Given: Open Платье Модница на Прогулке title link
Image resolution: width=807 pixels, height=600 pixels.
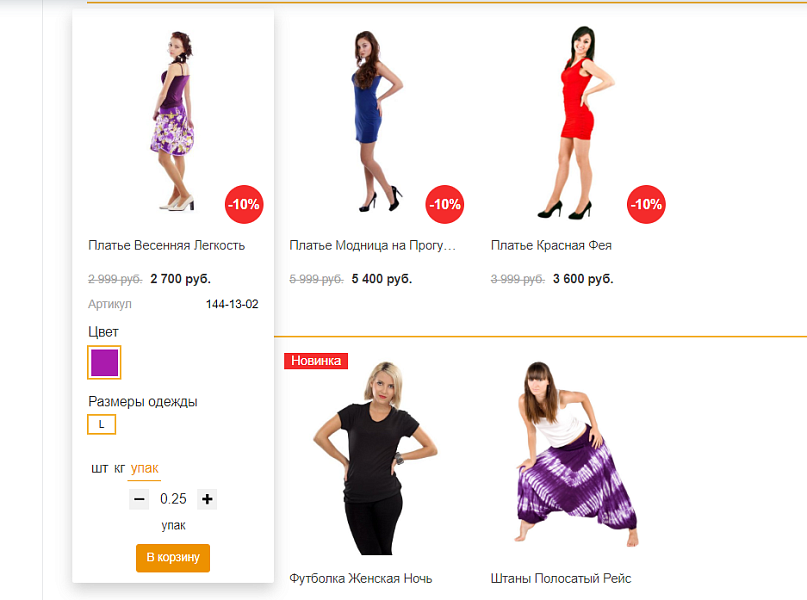Looking at the screenshot, I should pos(373,245).
